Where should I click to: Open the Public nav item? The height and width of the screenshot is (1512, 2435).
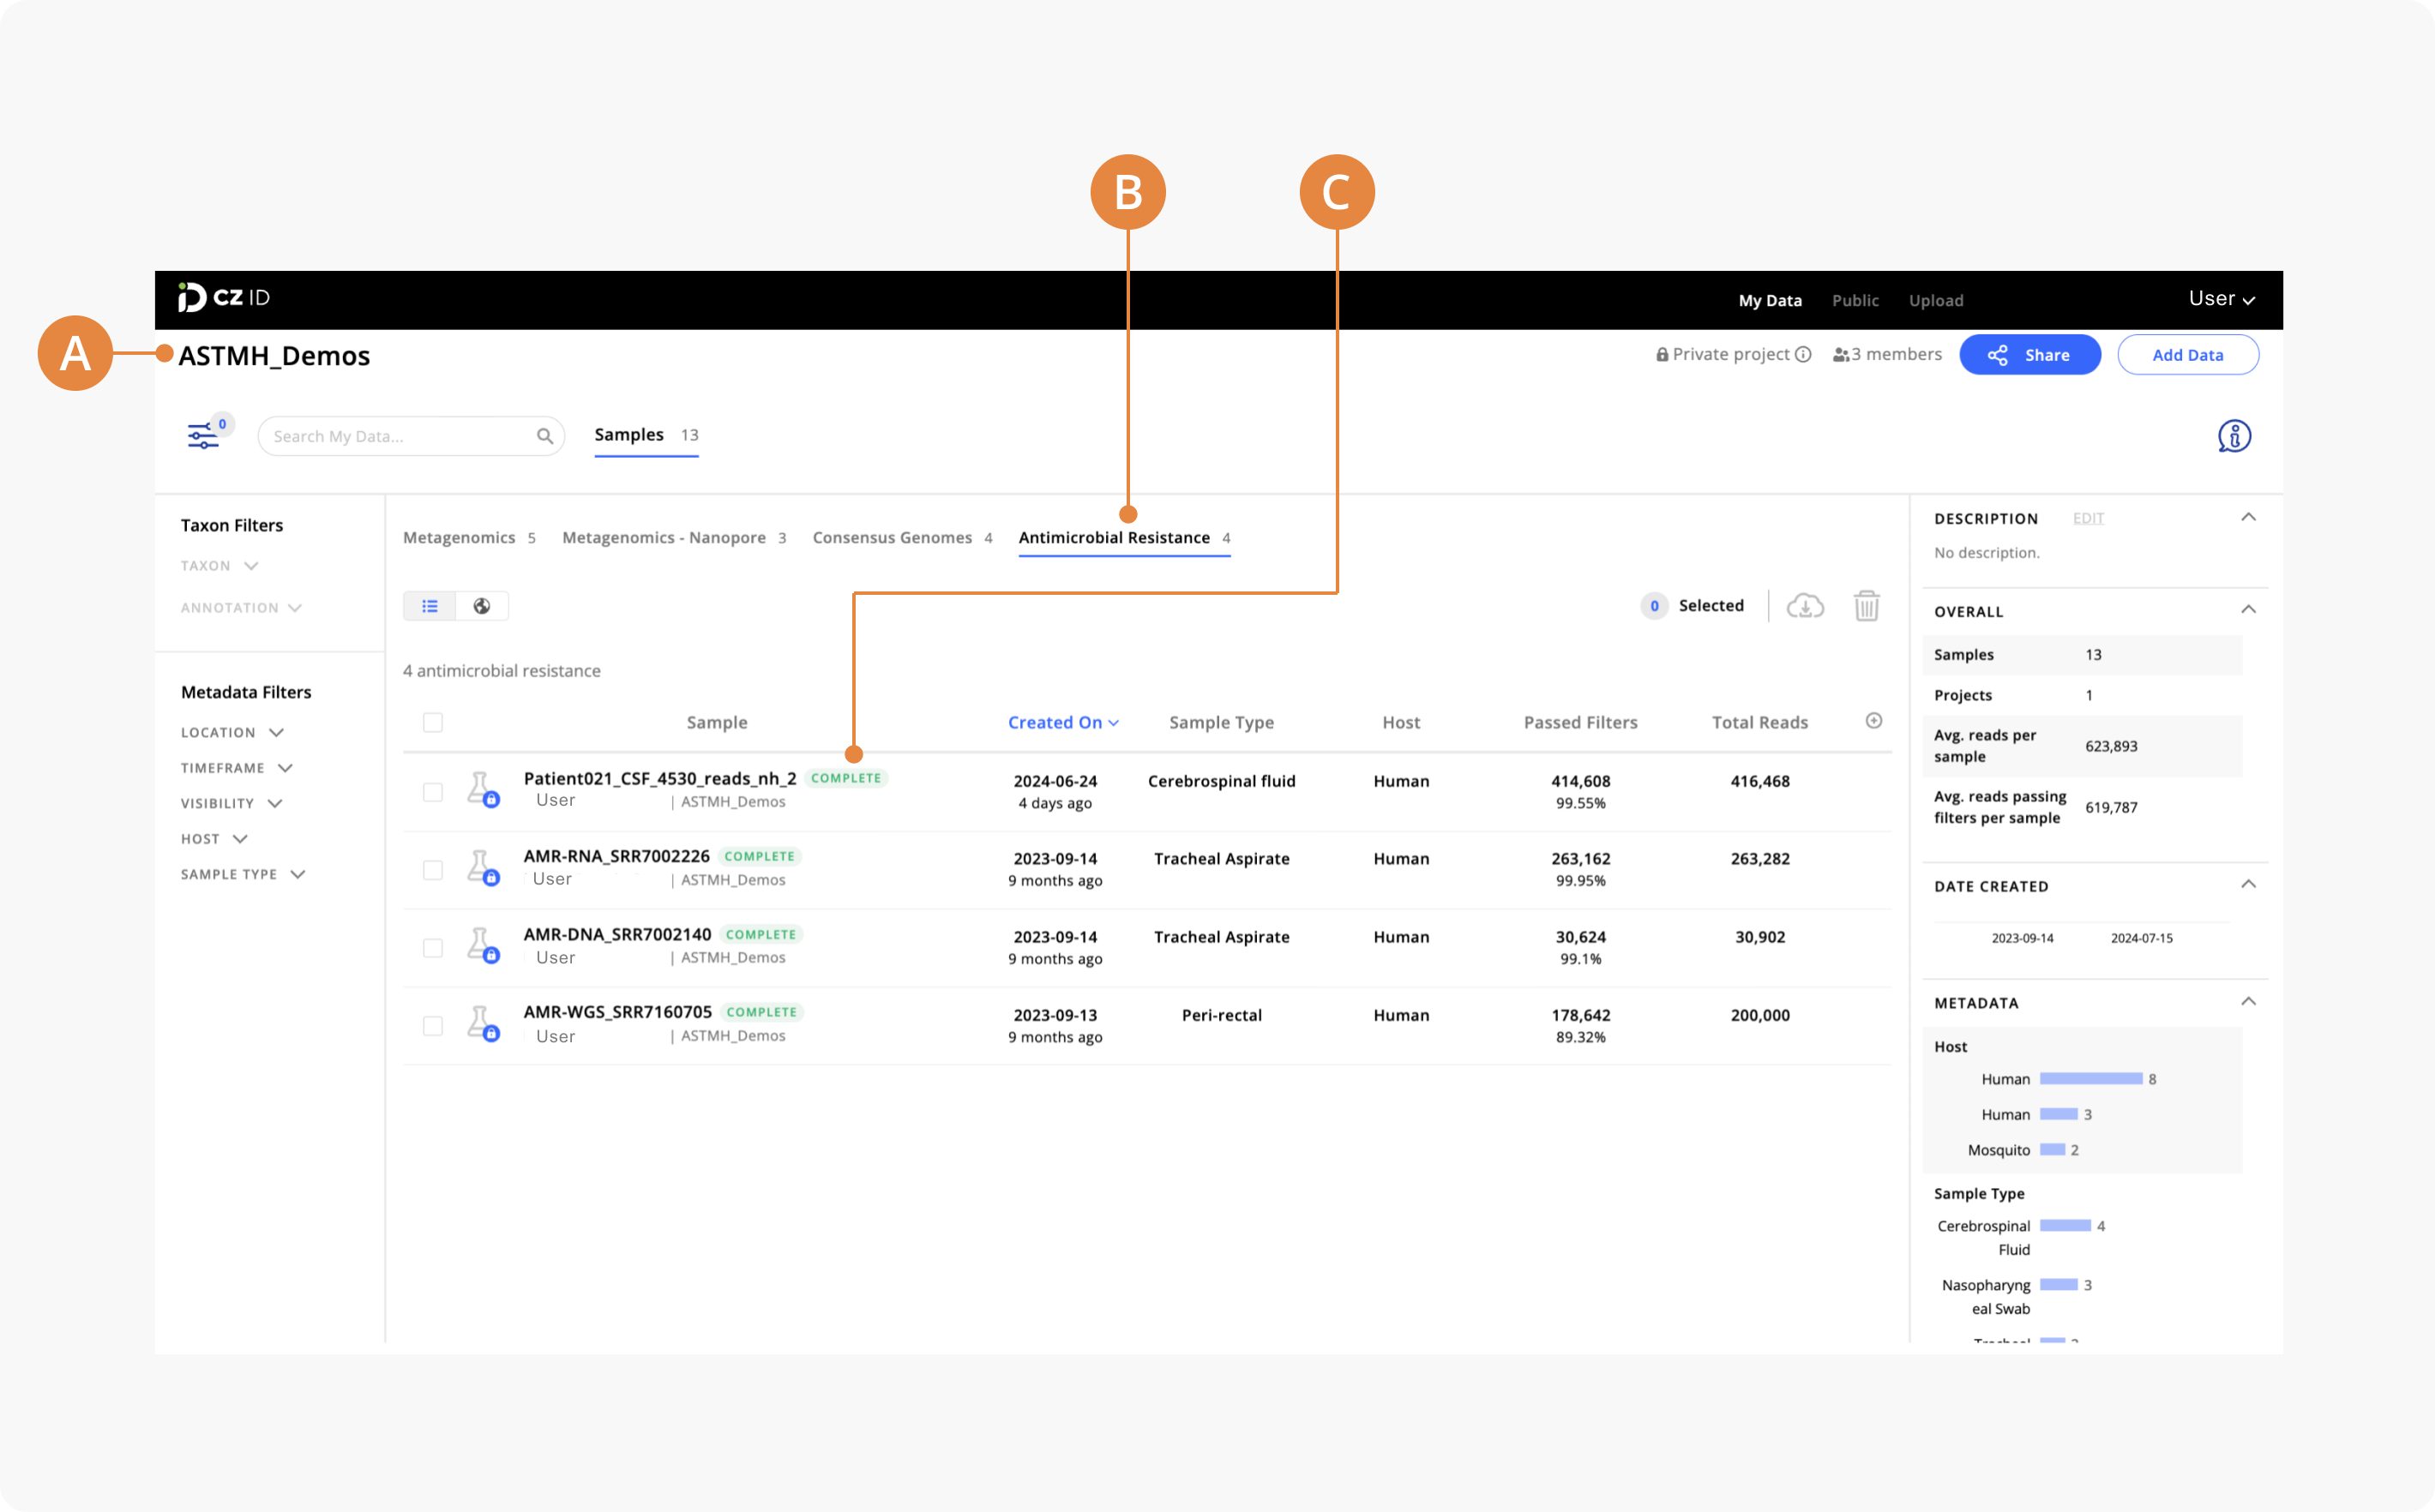[1855, 300]
